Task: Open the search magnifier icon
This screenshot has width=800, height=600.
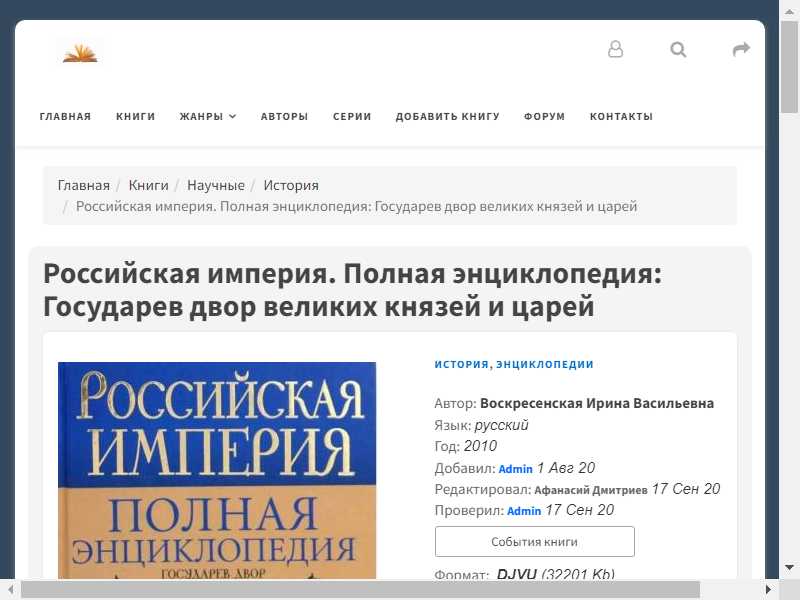Action: coord(678,49)
